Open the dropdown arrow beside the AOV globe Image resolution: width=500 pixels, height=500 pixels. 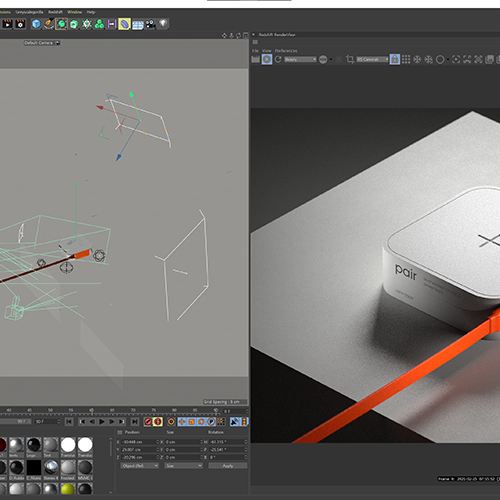pos(331,60)
